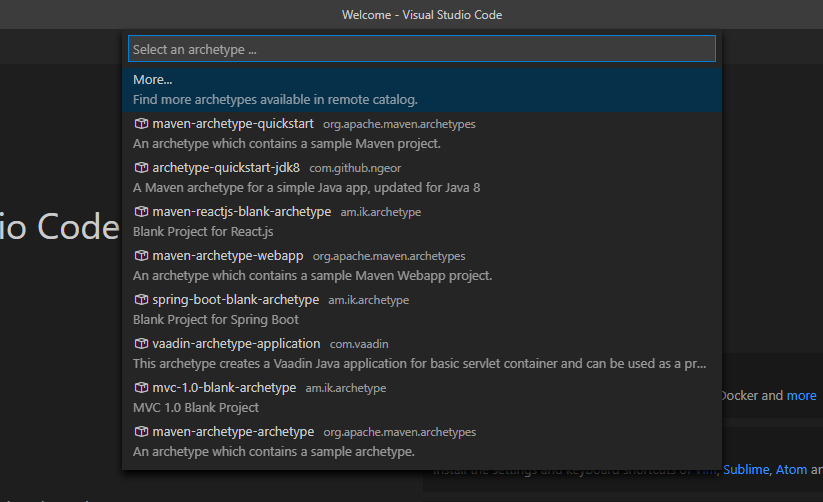The width and height of the screenshot is (823, 502).
Task: Select mvc-1.0-blank-archetype from the list
Action: [421, 398]
